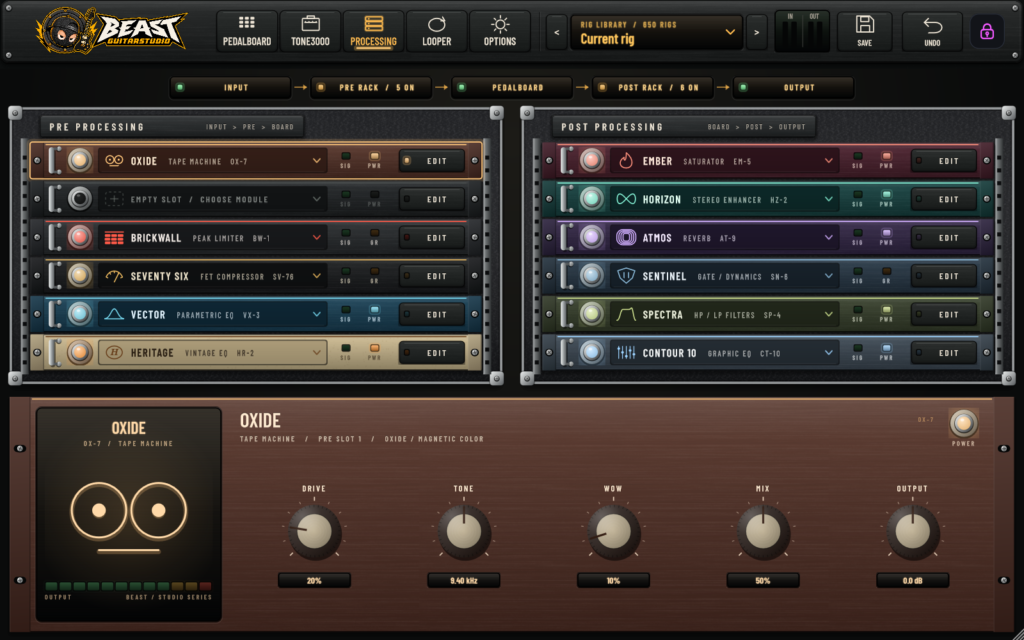Edit the Spectra filters module

point(944,315)
